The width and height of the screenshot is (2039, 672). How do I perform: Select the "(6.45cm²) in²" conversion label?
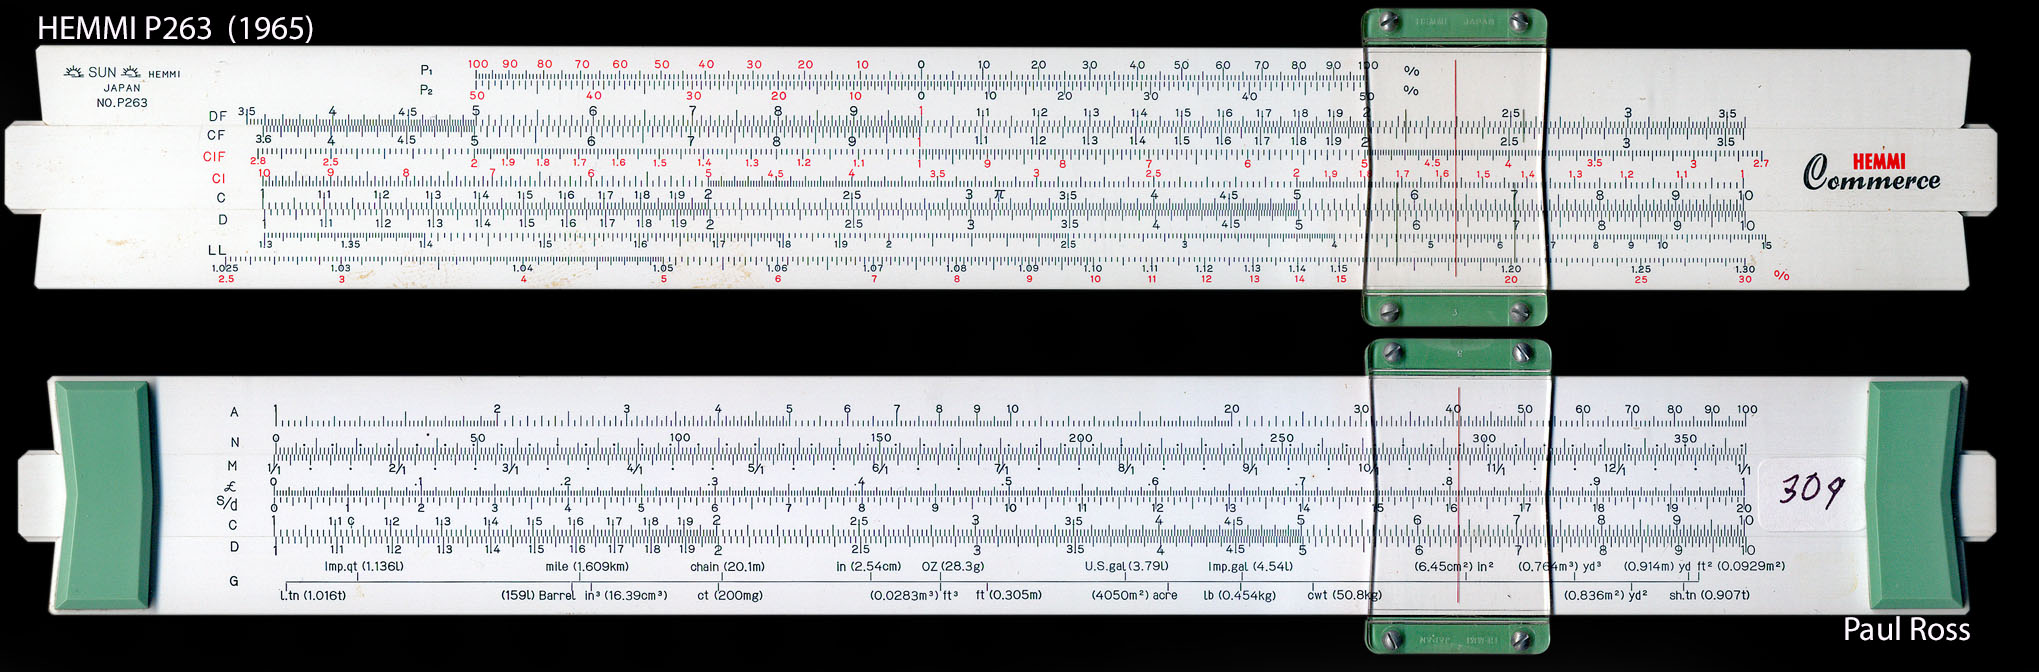click(x=1454, y=567)
